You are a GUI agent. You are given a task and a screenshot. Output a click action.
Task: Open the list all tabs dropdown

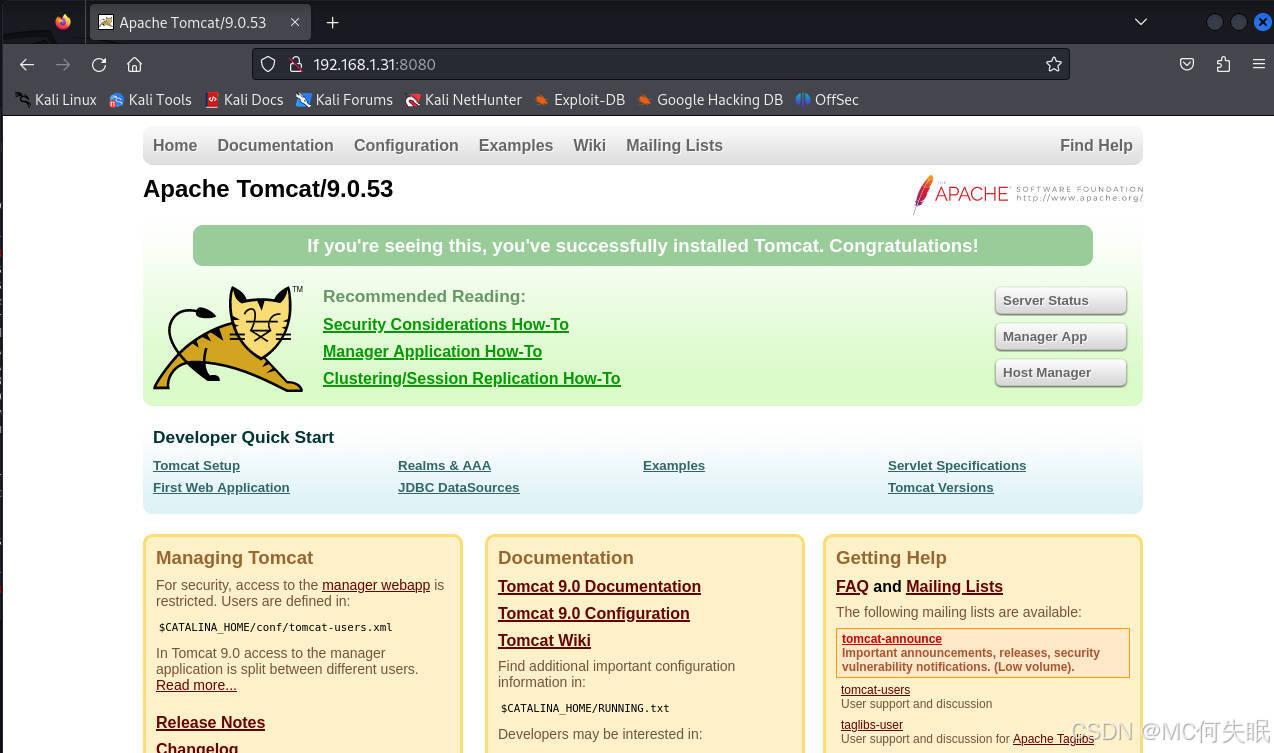point(1140,22)
